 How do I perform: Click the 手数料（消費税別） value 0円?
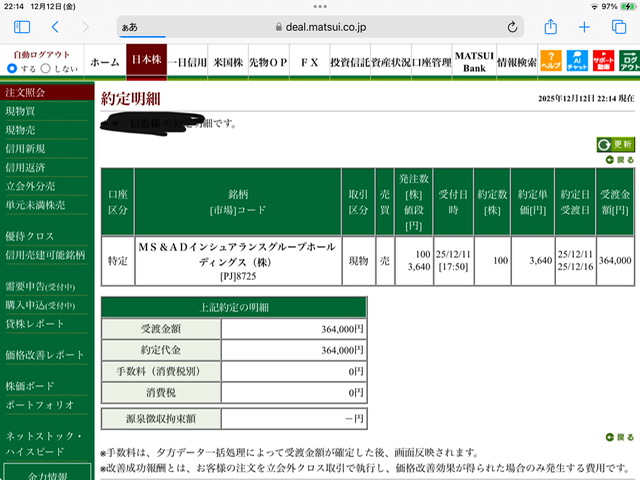coord(356,371)
